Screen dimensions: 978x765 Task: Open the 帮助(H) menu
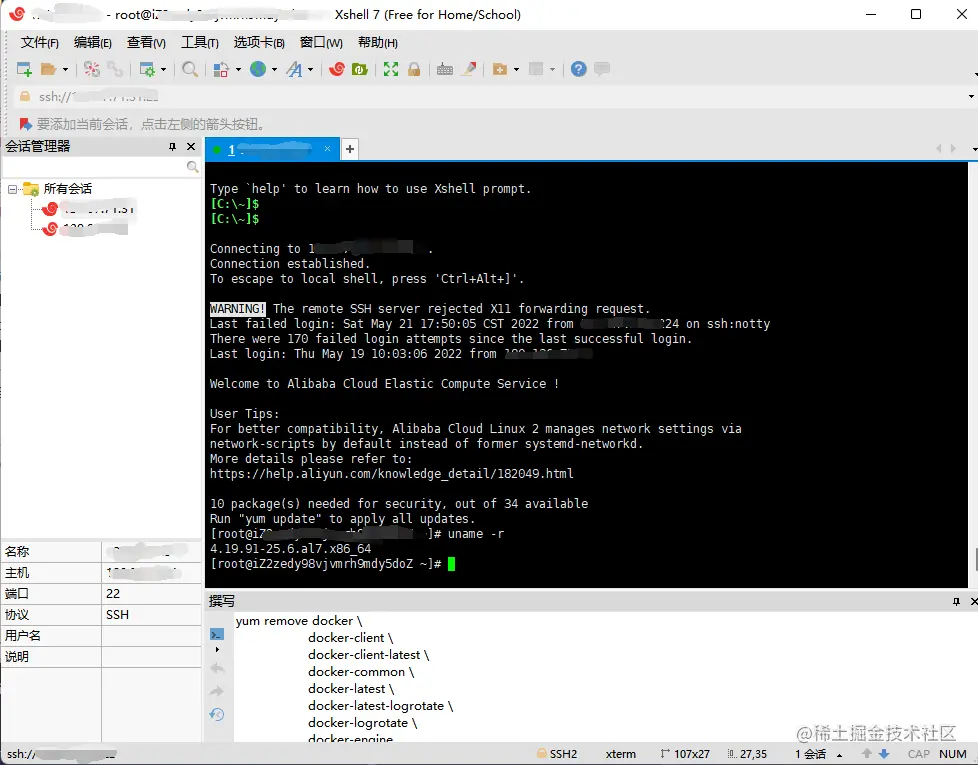click(378, 42)
